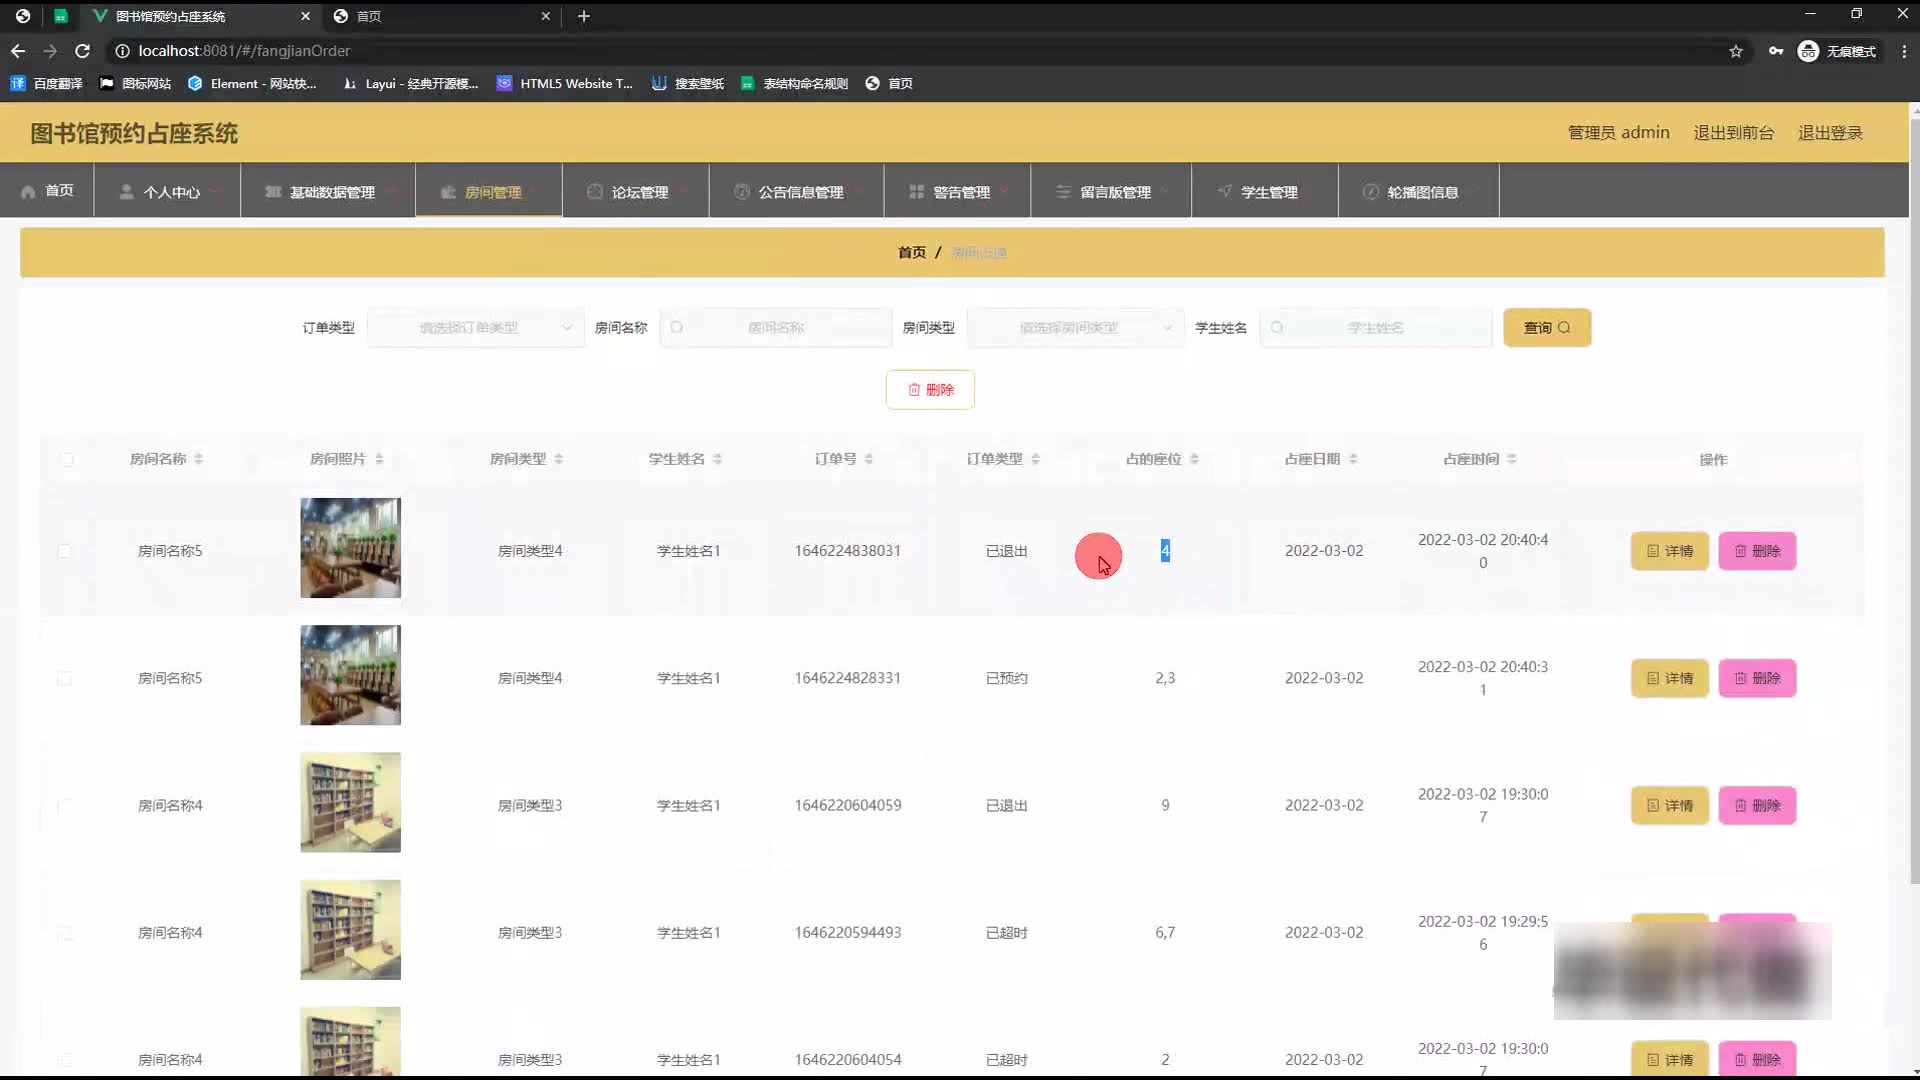Sort table by 订单号 column arrows
Image resolution: width=1920 pixels, height=1080 pixels.
tap(869, 459)
